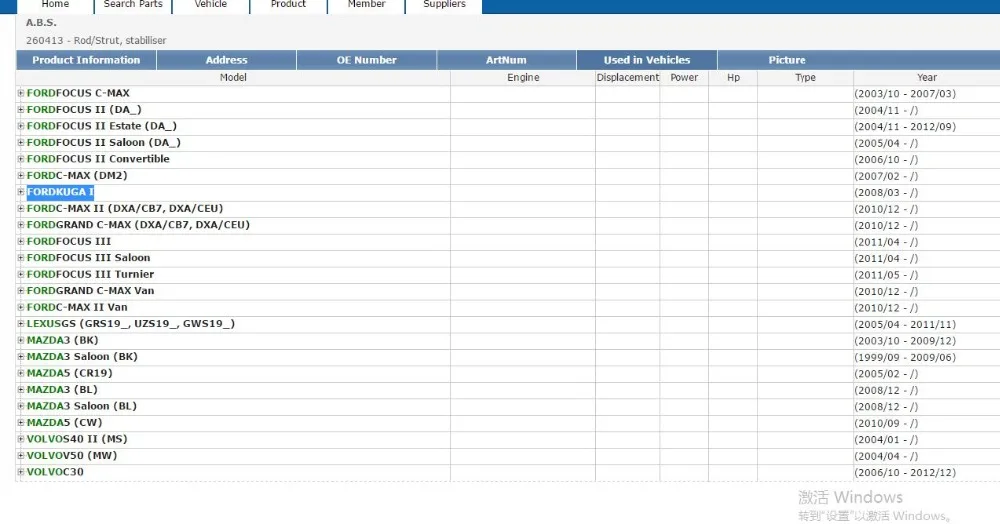The height and width of the screenshot is (524, 1000).
Task: Switch to the ArtNum tab
Action: pyautogui.click(x=506, y=60)
